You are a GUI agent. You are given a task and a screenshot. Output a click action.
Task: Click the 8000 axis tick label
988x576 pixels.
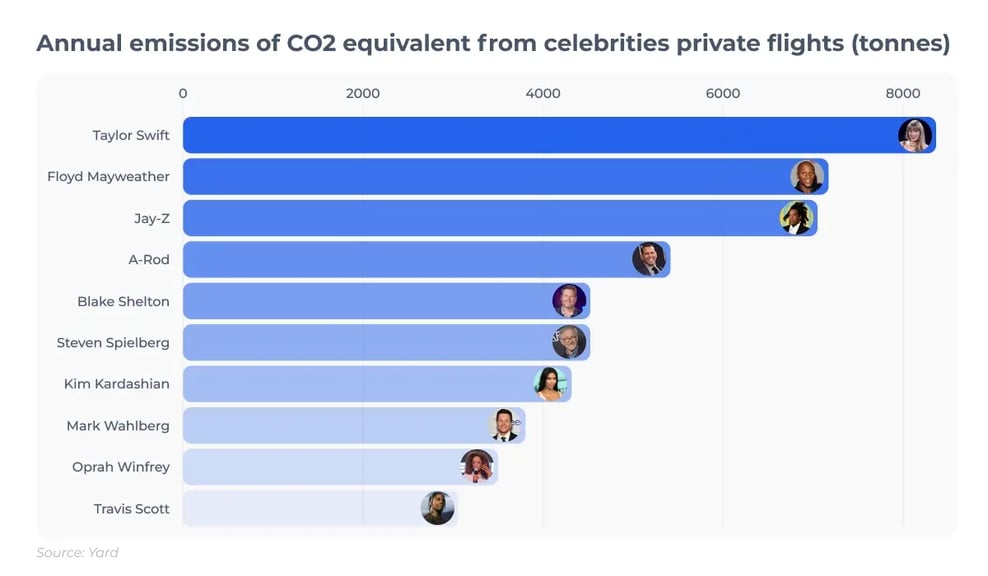902,93
